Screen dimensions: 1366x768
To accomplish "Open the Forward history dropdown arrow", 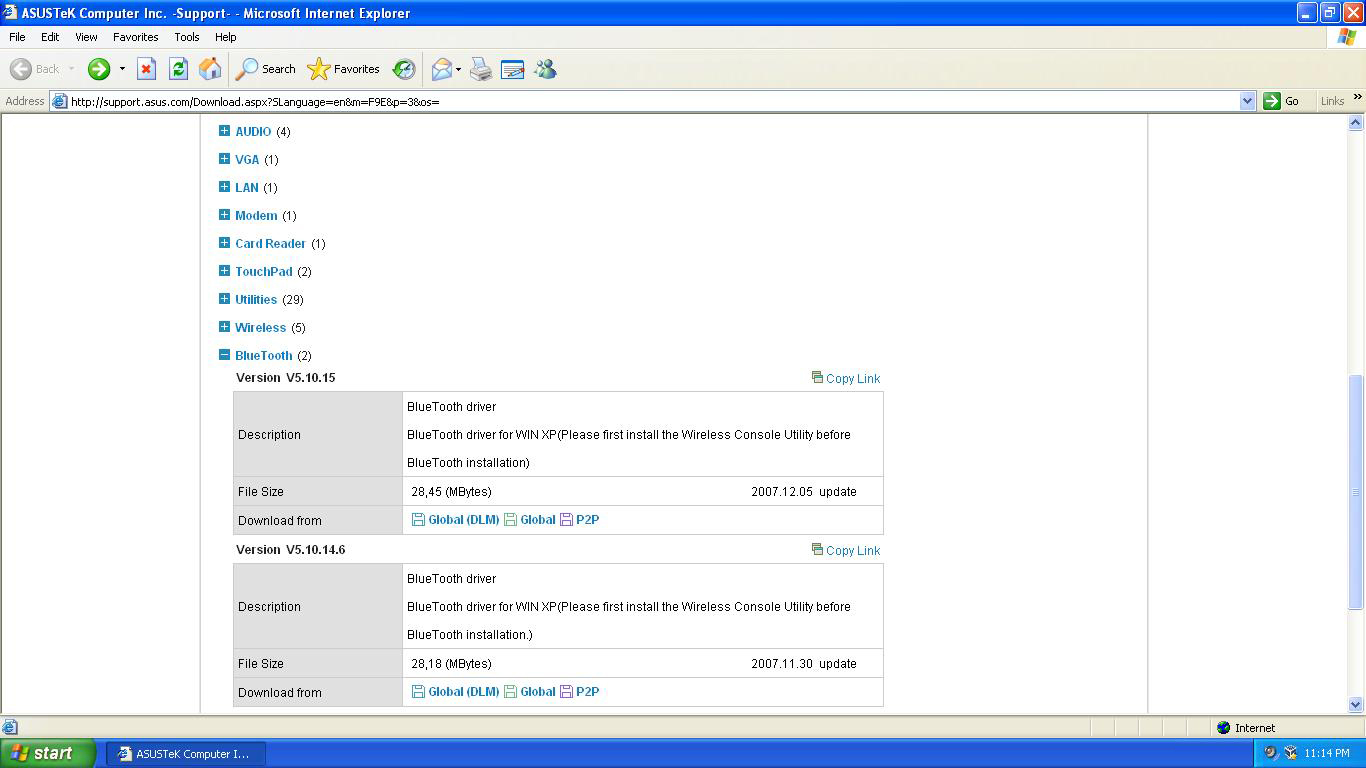I will (122, 69).
